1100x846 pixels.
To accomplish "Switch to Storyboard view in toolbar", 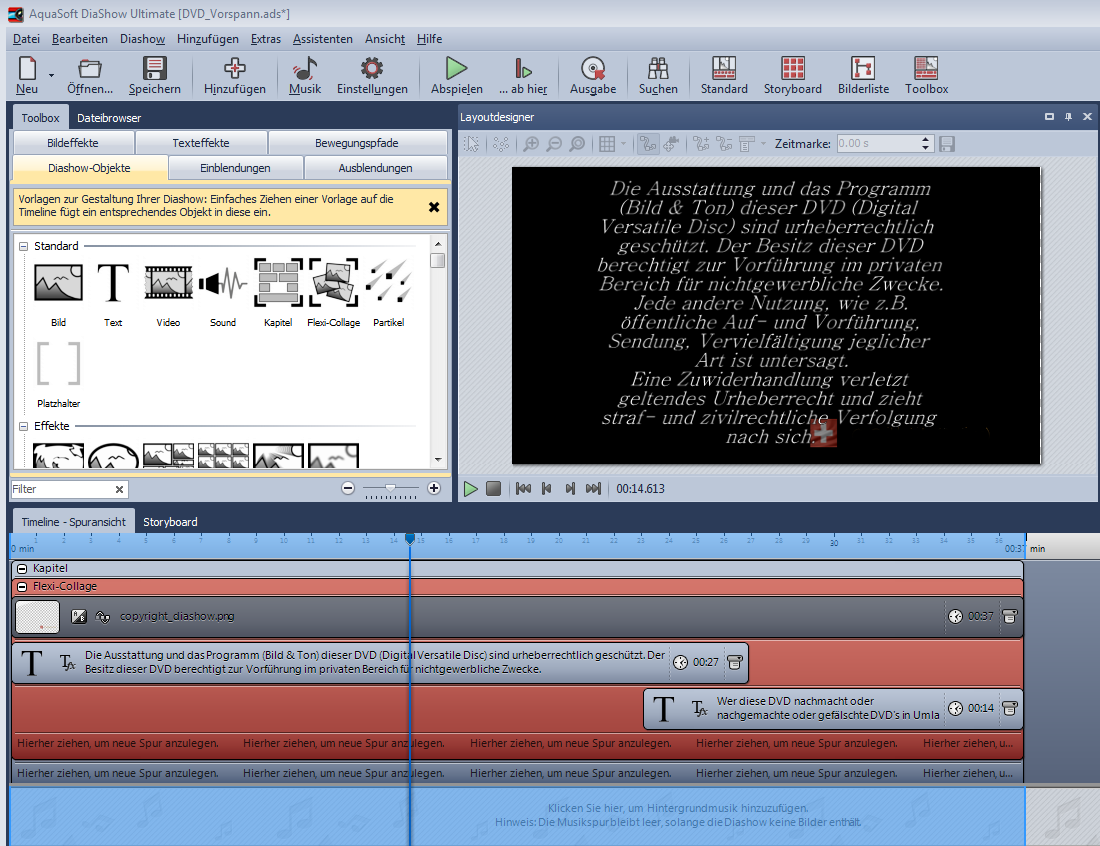I will pos(792,69).
